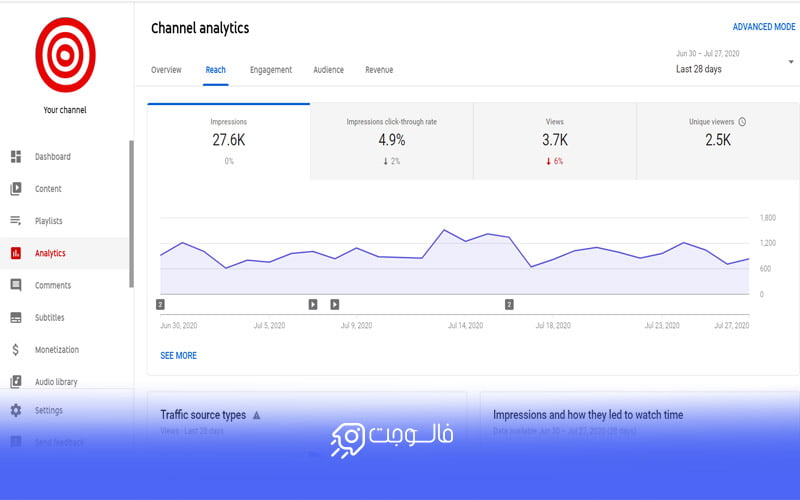Select the Analytics bar chart icon
Image resolution: width=800 pixels, height=500 pixels.
[16, 253]
